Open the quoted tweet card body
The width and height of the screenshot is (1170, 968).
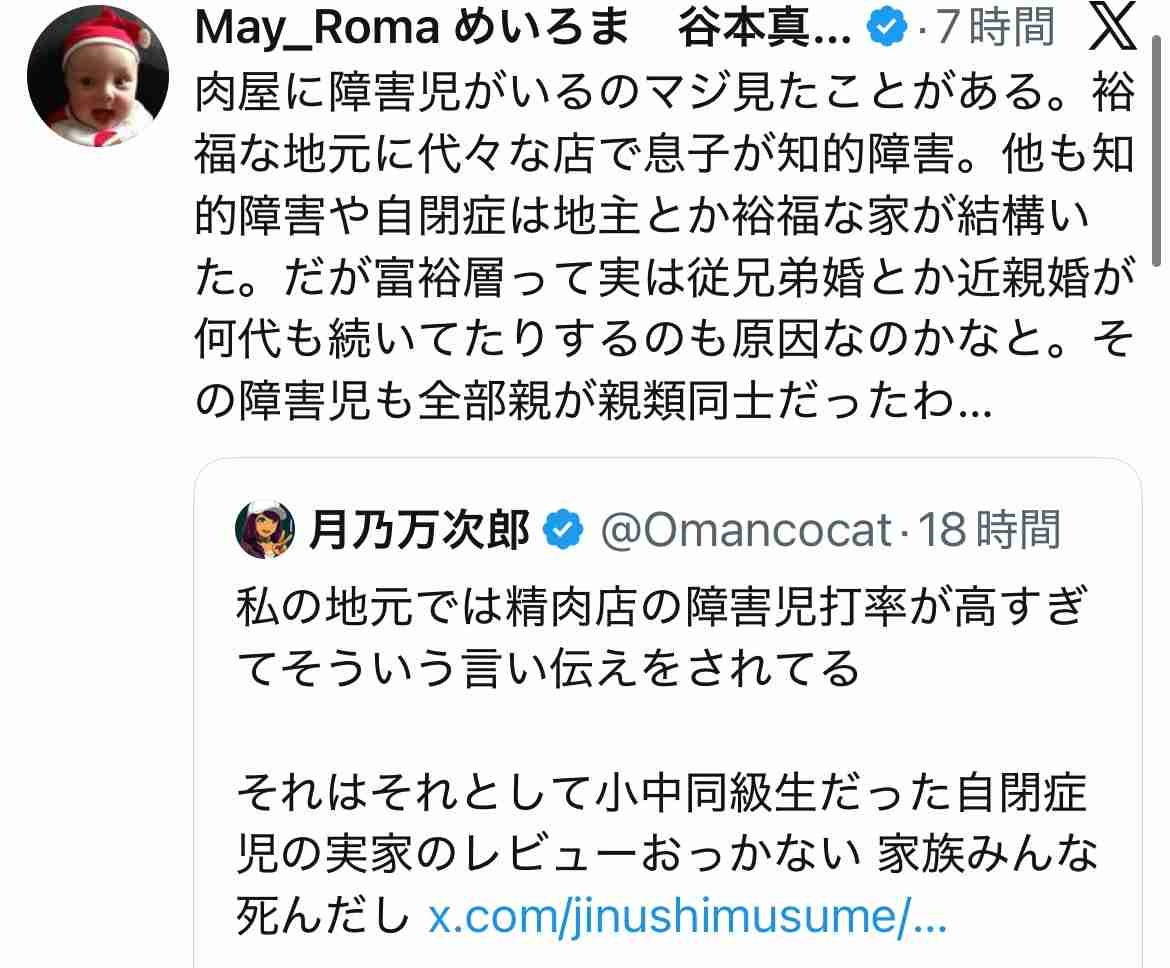pos(668,713)
